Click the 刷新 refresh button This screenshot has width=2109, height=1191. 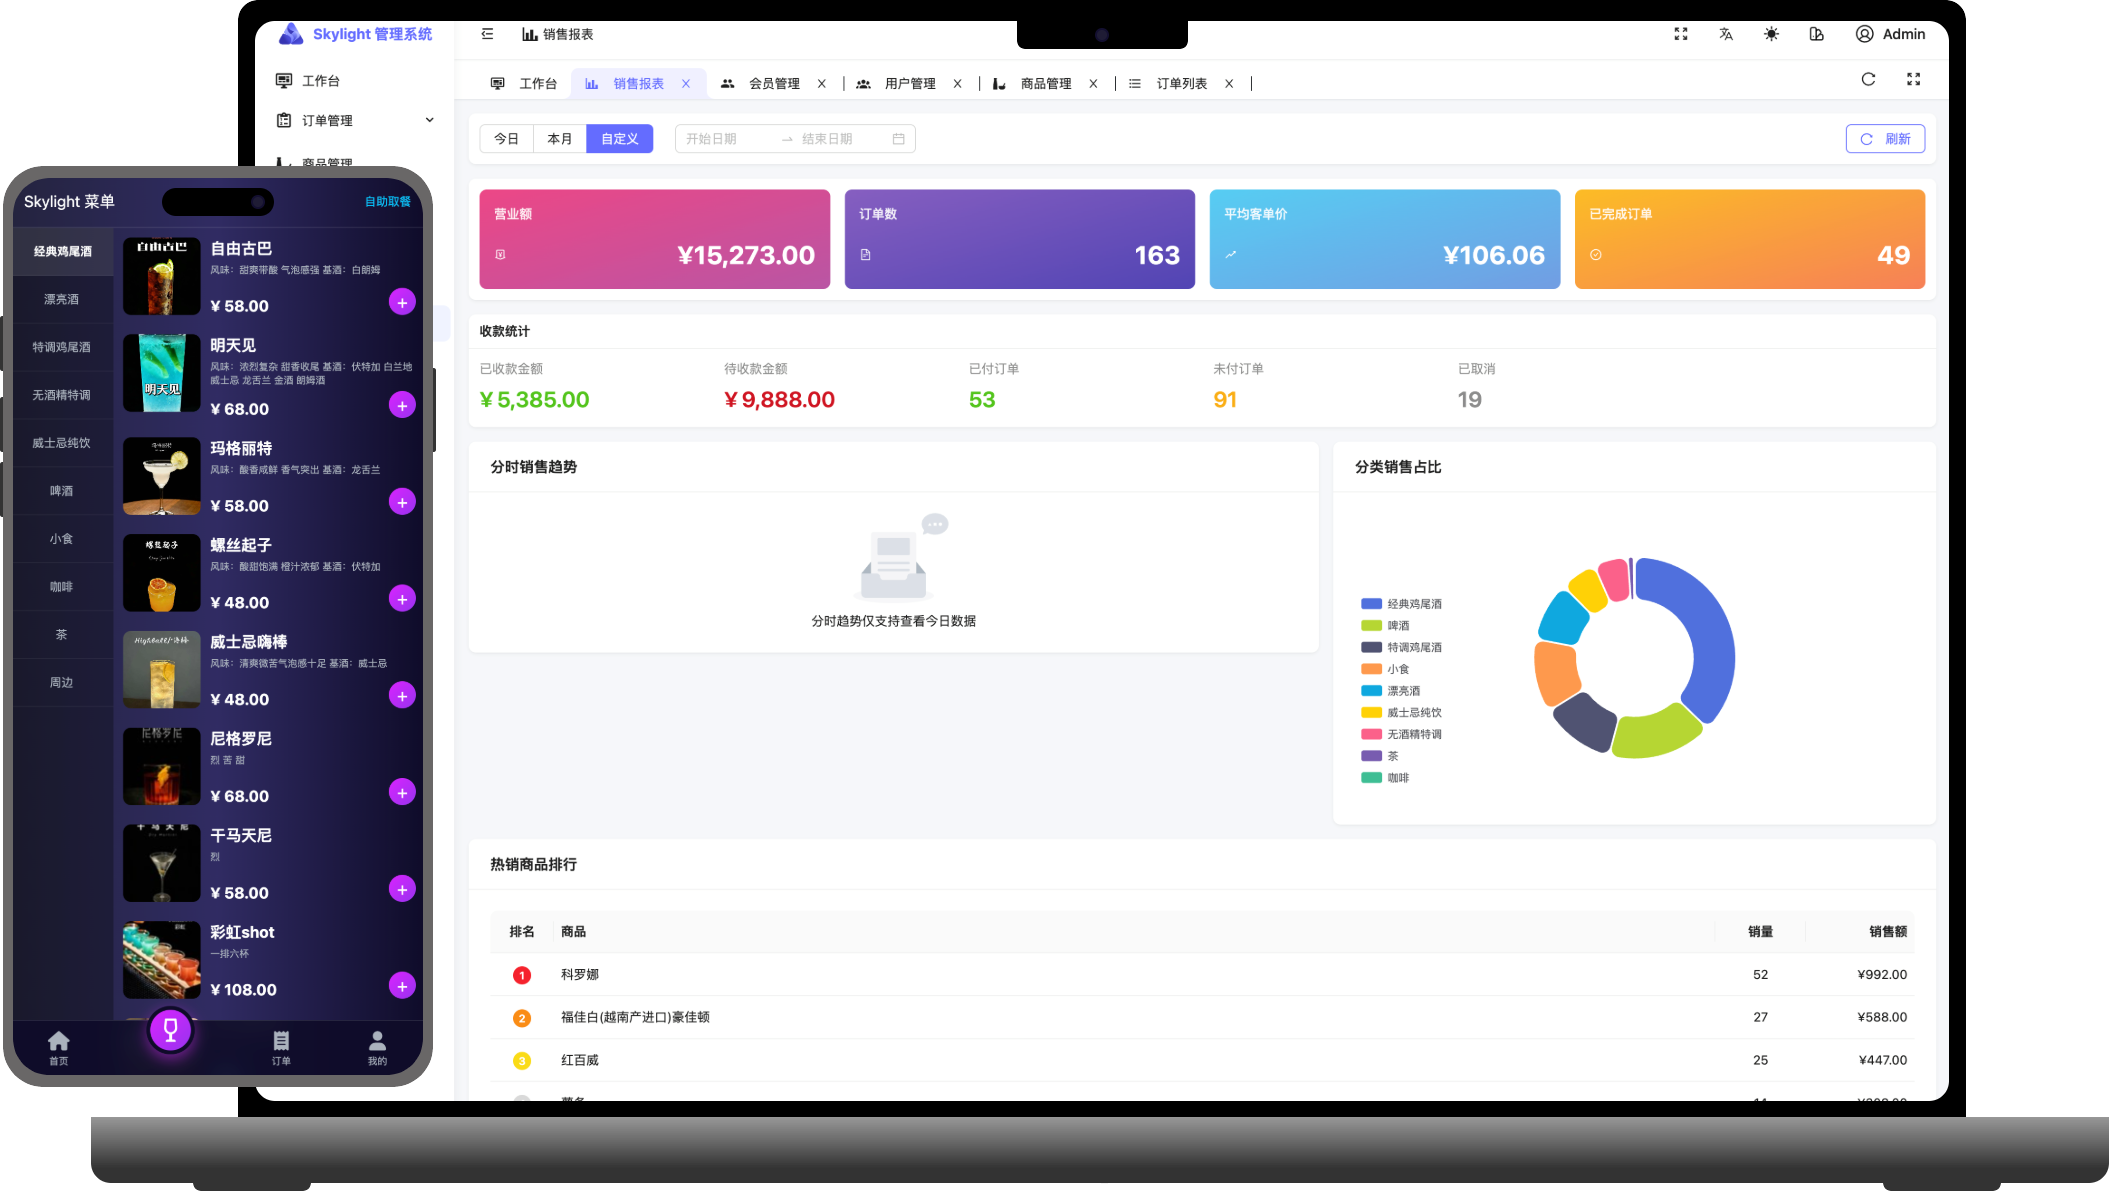pos(1885,139)
